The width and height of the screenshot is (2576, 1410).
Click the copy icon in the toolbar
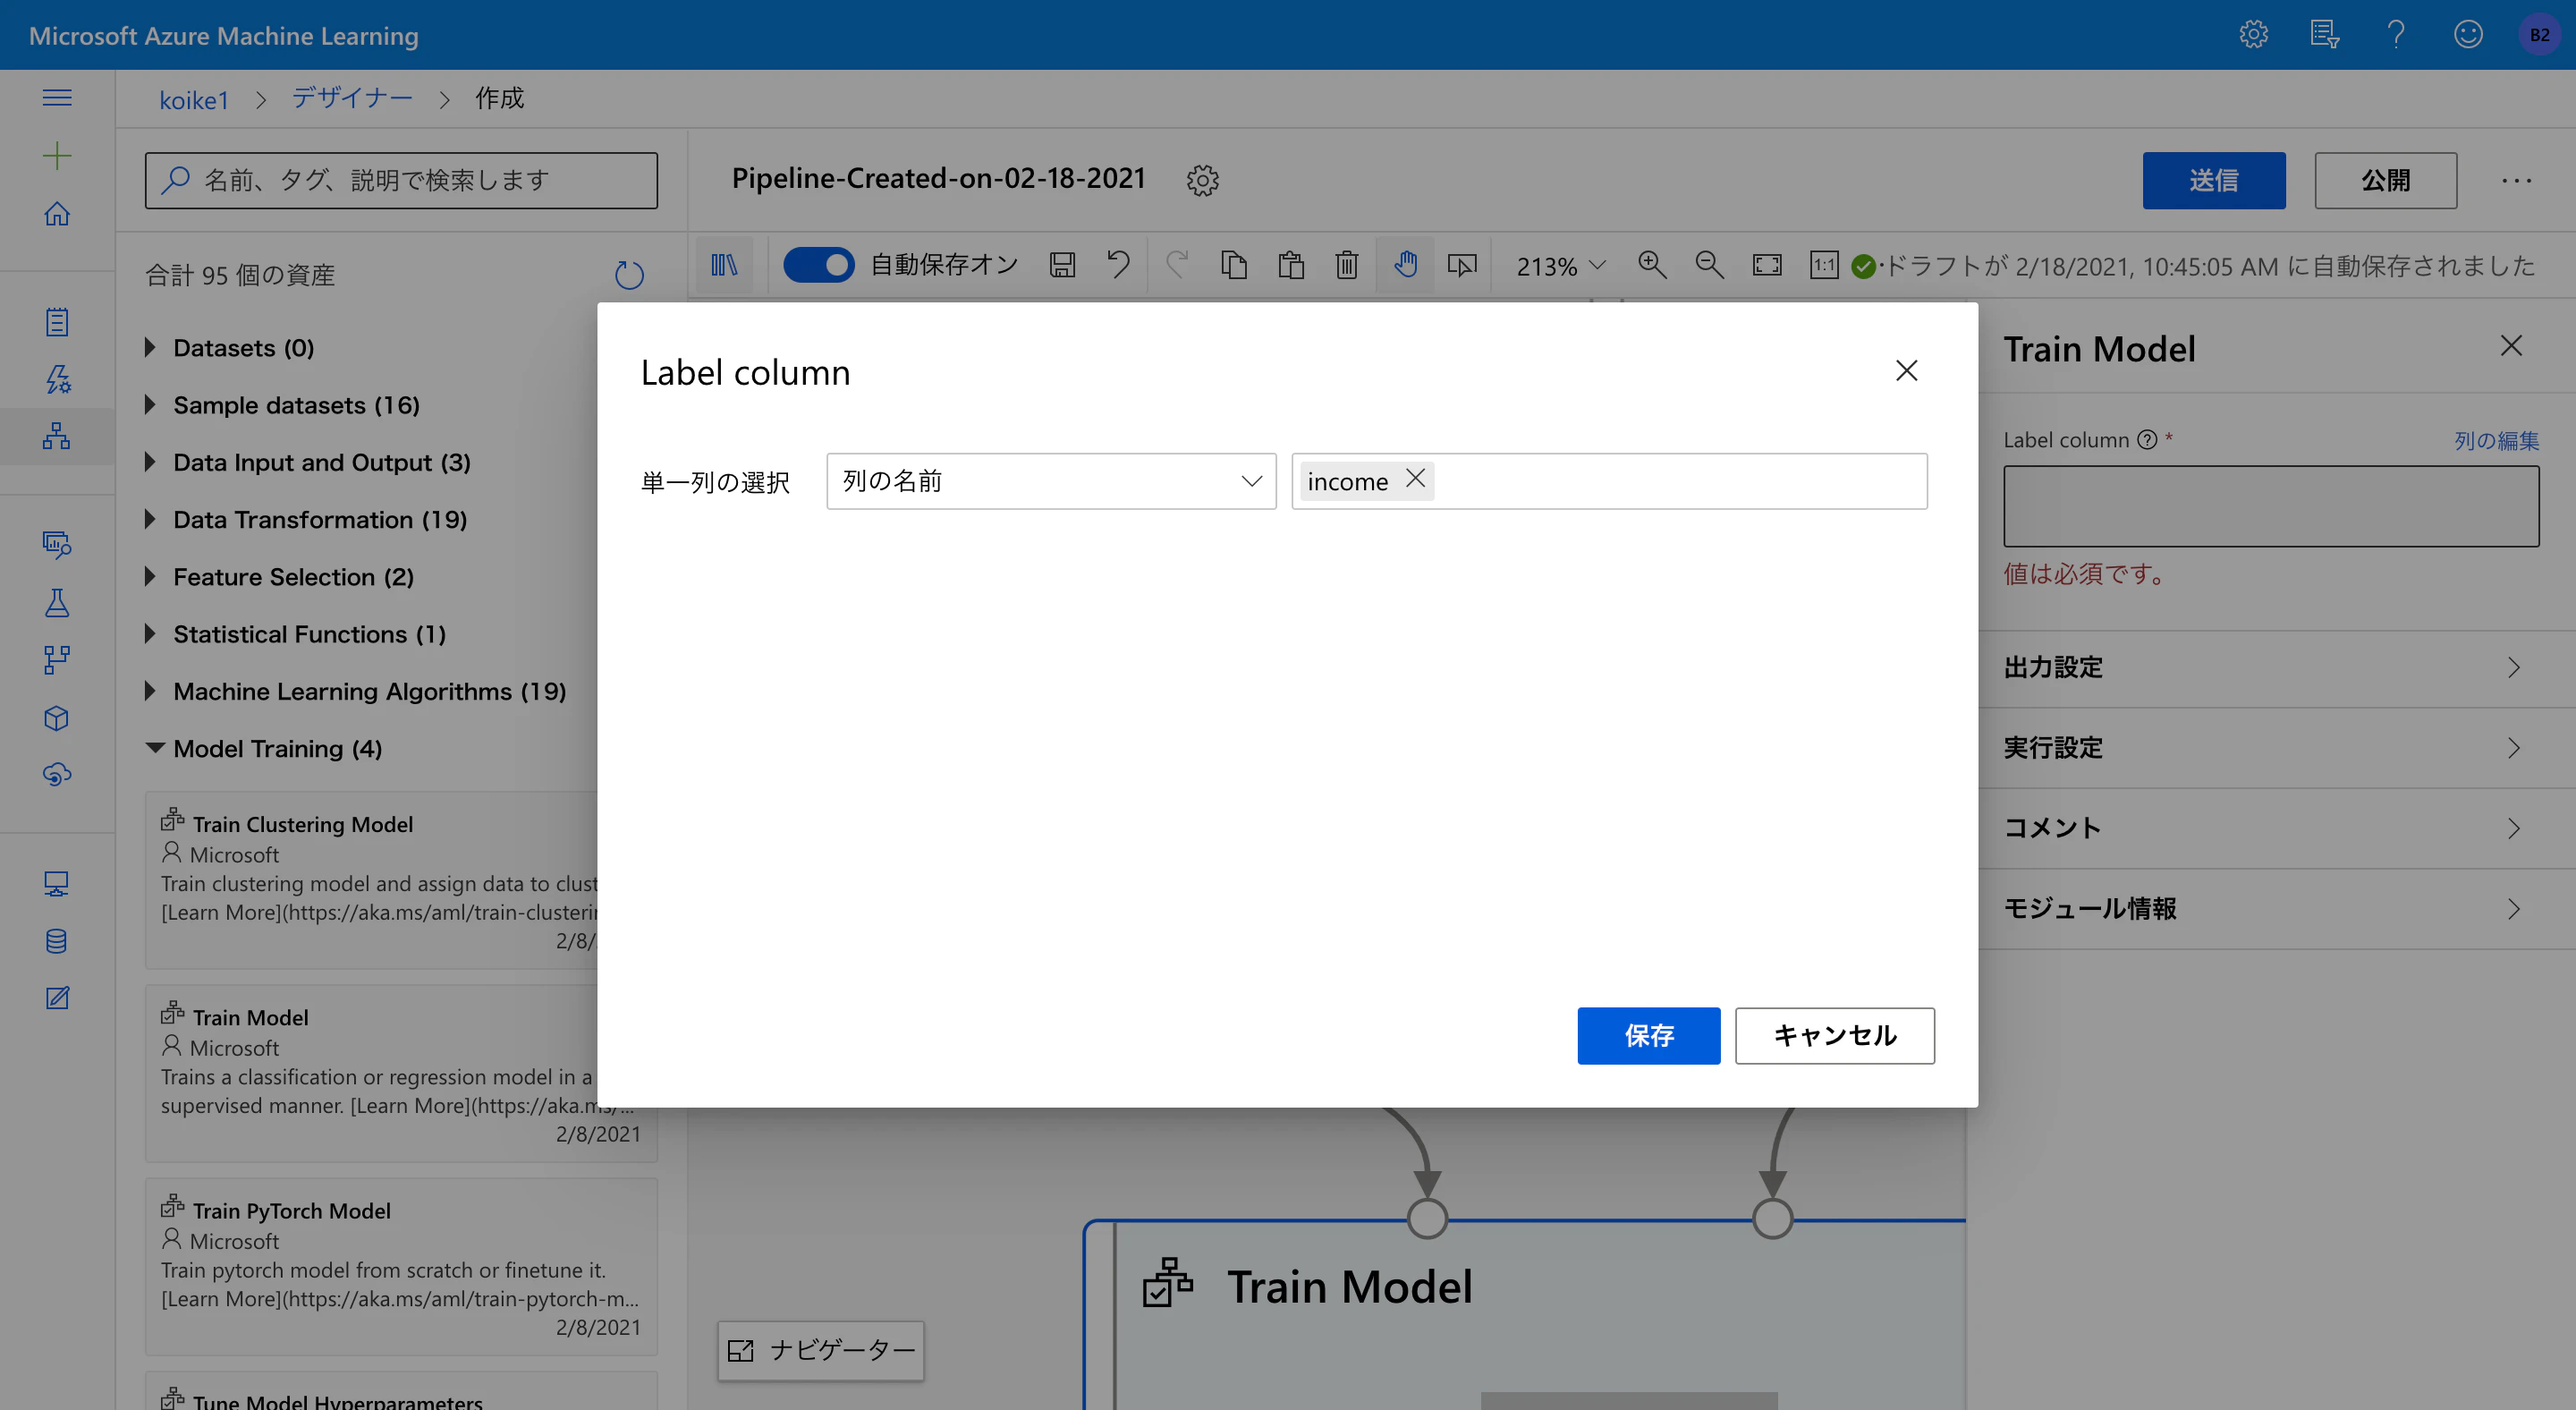(1234, 265)
